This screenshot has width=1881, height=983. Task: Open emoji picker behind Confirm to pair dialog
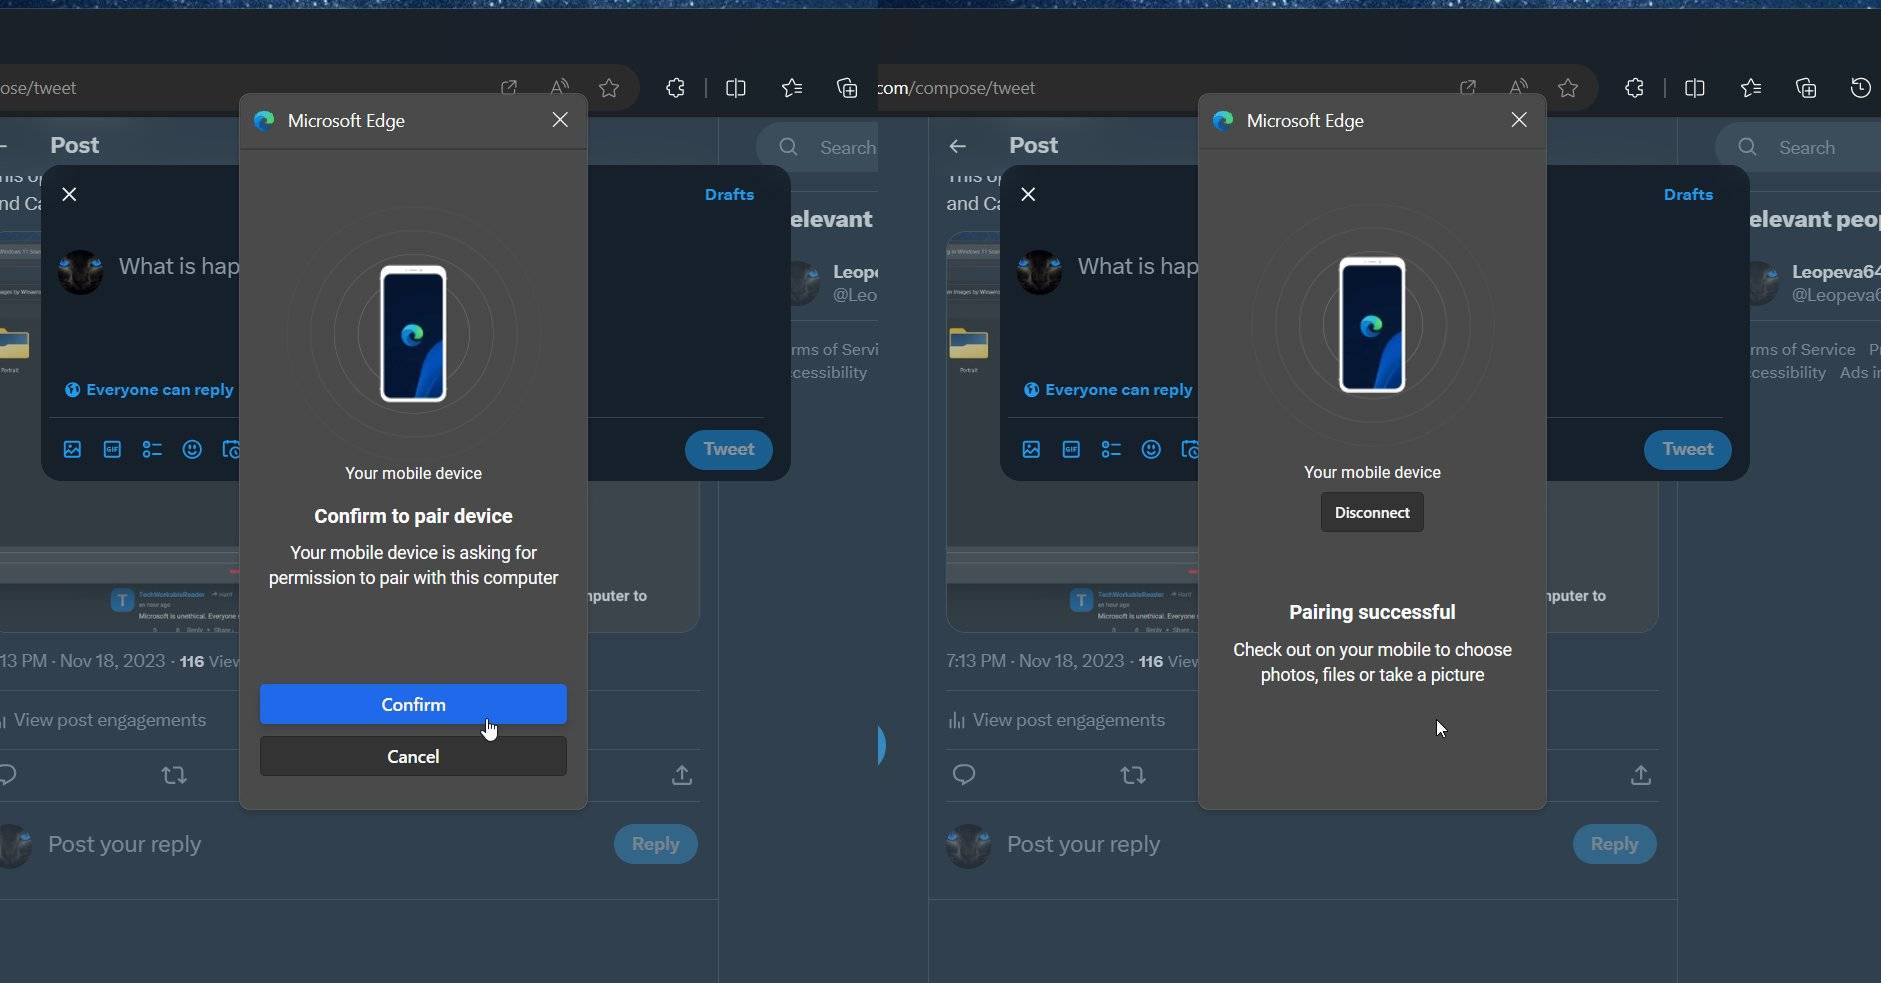pyautogui.click(x=192, y=450)
